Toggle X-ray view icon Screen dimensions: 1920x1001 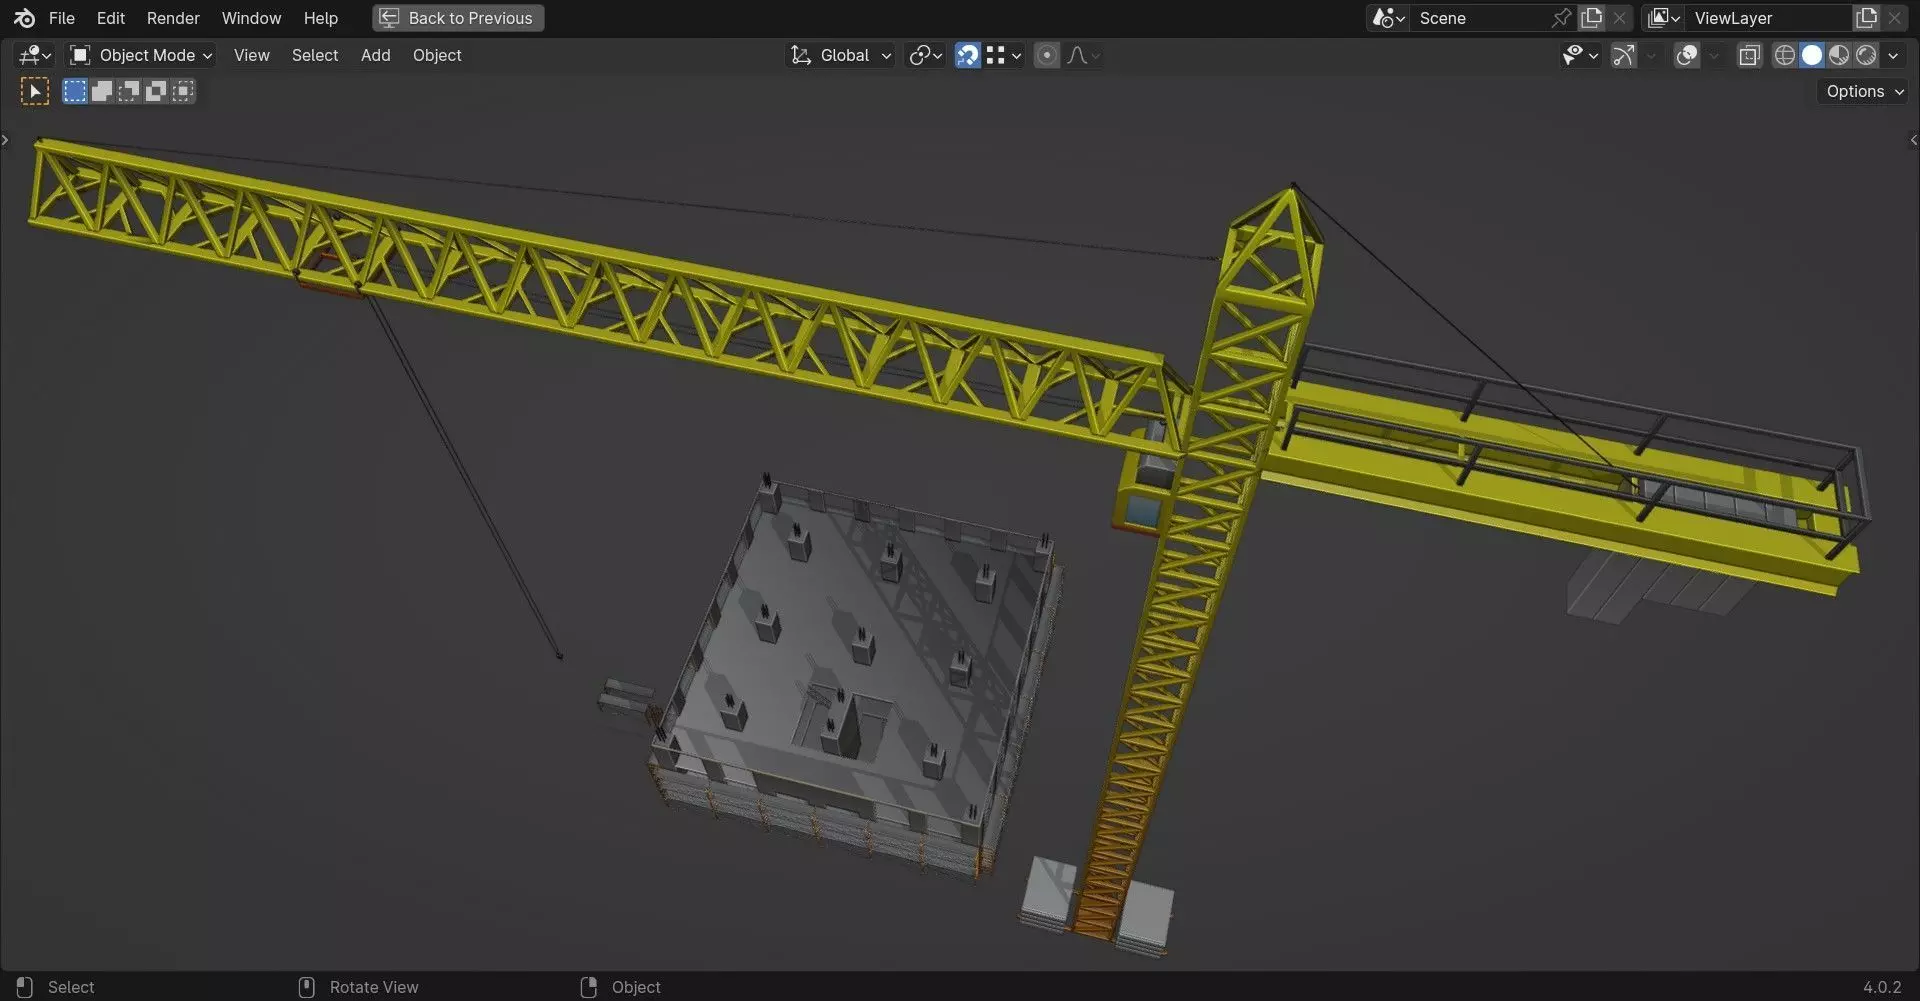click(1749, 55)
